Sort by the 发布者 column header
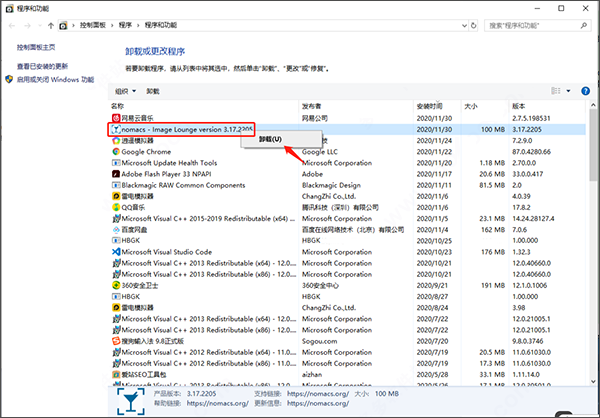The height and width of the screenshot is (418, 600). pyautogui.click(x=356, y=106)
